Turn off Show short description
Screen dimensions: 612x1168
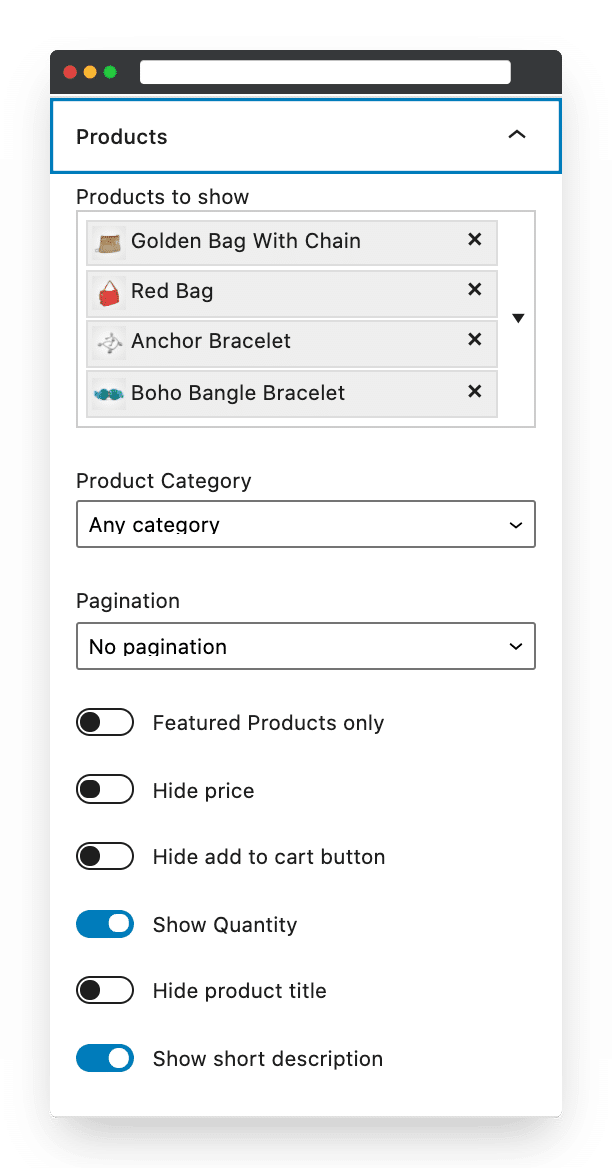105,1058
